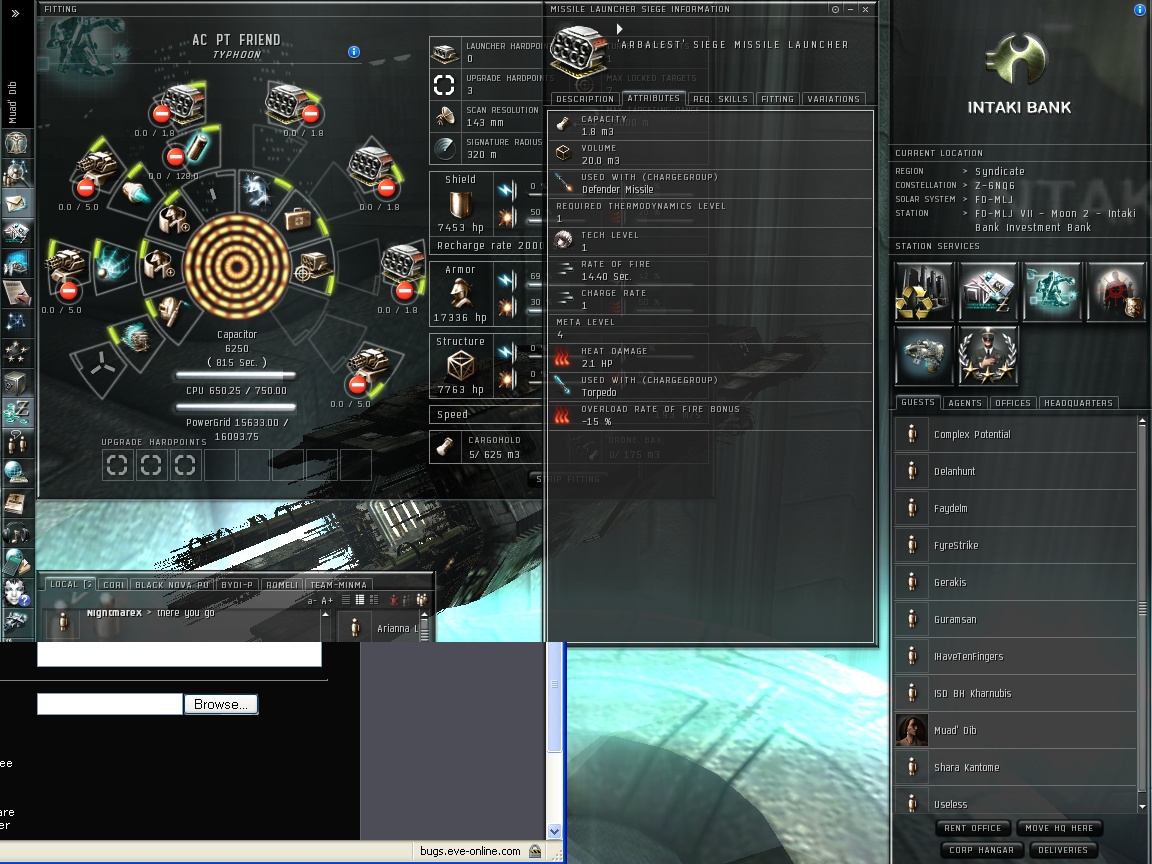Click the file path field beside Browse
The width and height of the screenshot is (1152, 864).
pos(109,705)
